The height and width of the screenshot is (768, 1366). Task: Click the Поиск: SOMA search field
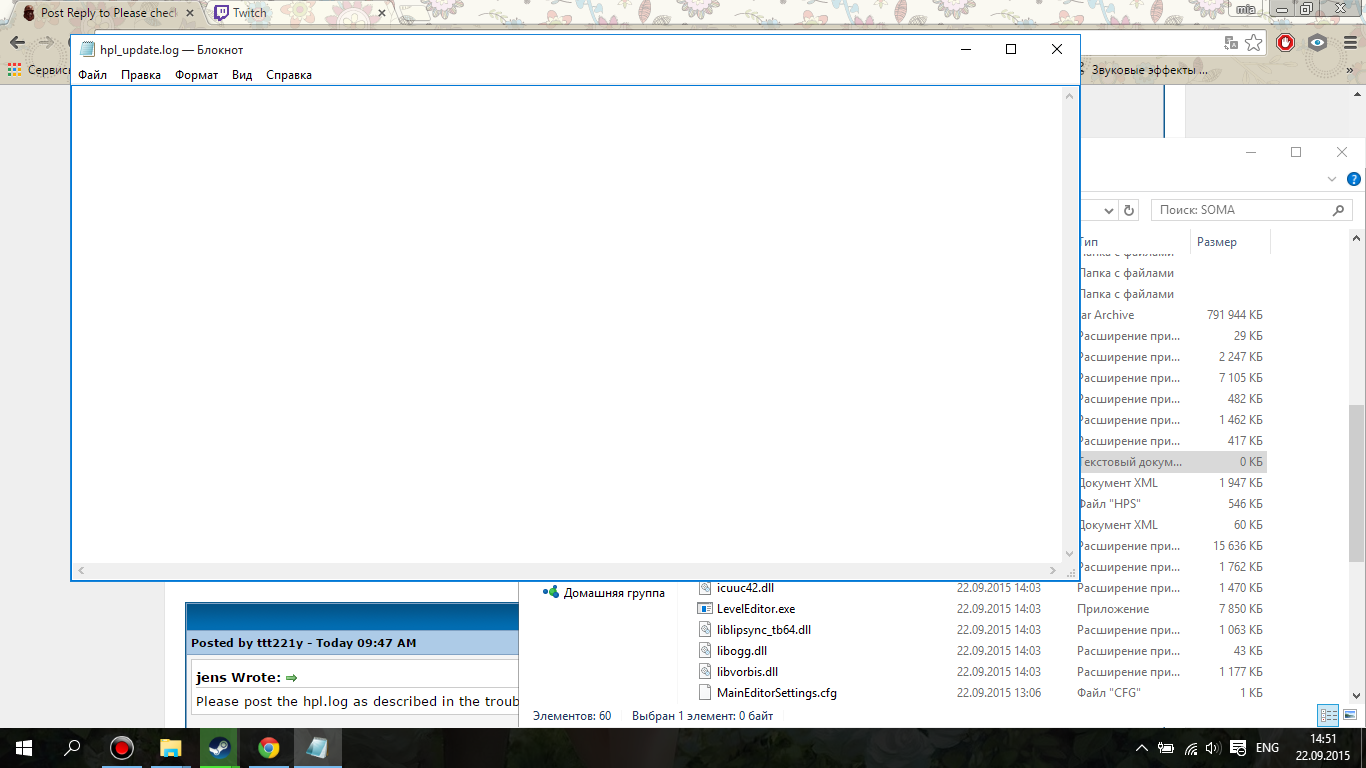coord(1240,210)
